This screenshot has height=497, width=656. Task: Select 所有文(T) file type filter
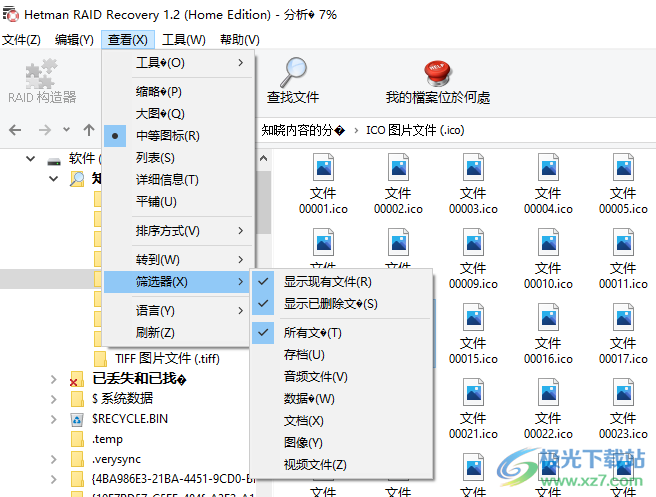(x=342, y=333)
